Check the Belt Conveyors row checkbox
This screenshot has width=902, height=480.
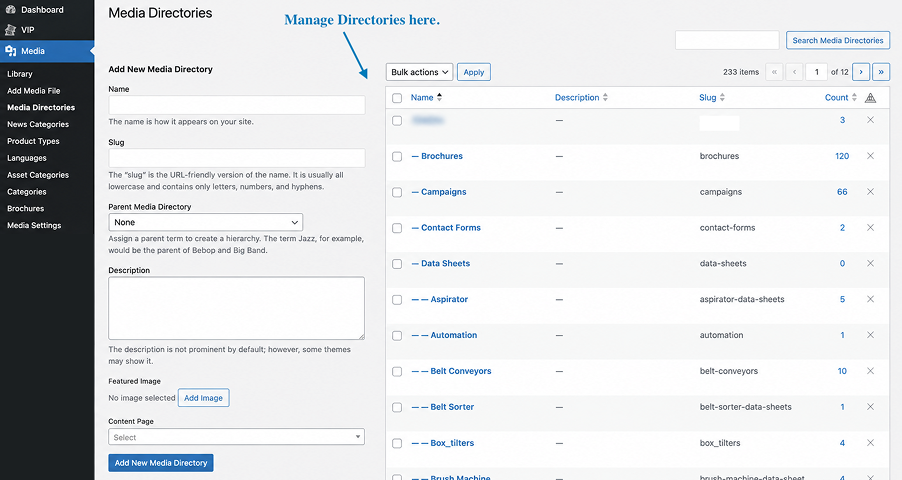[x=397, y=372]
